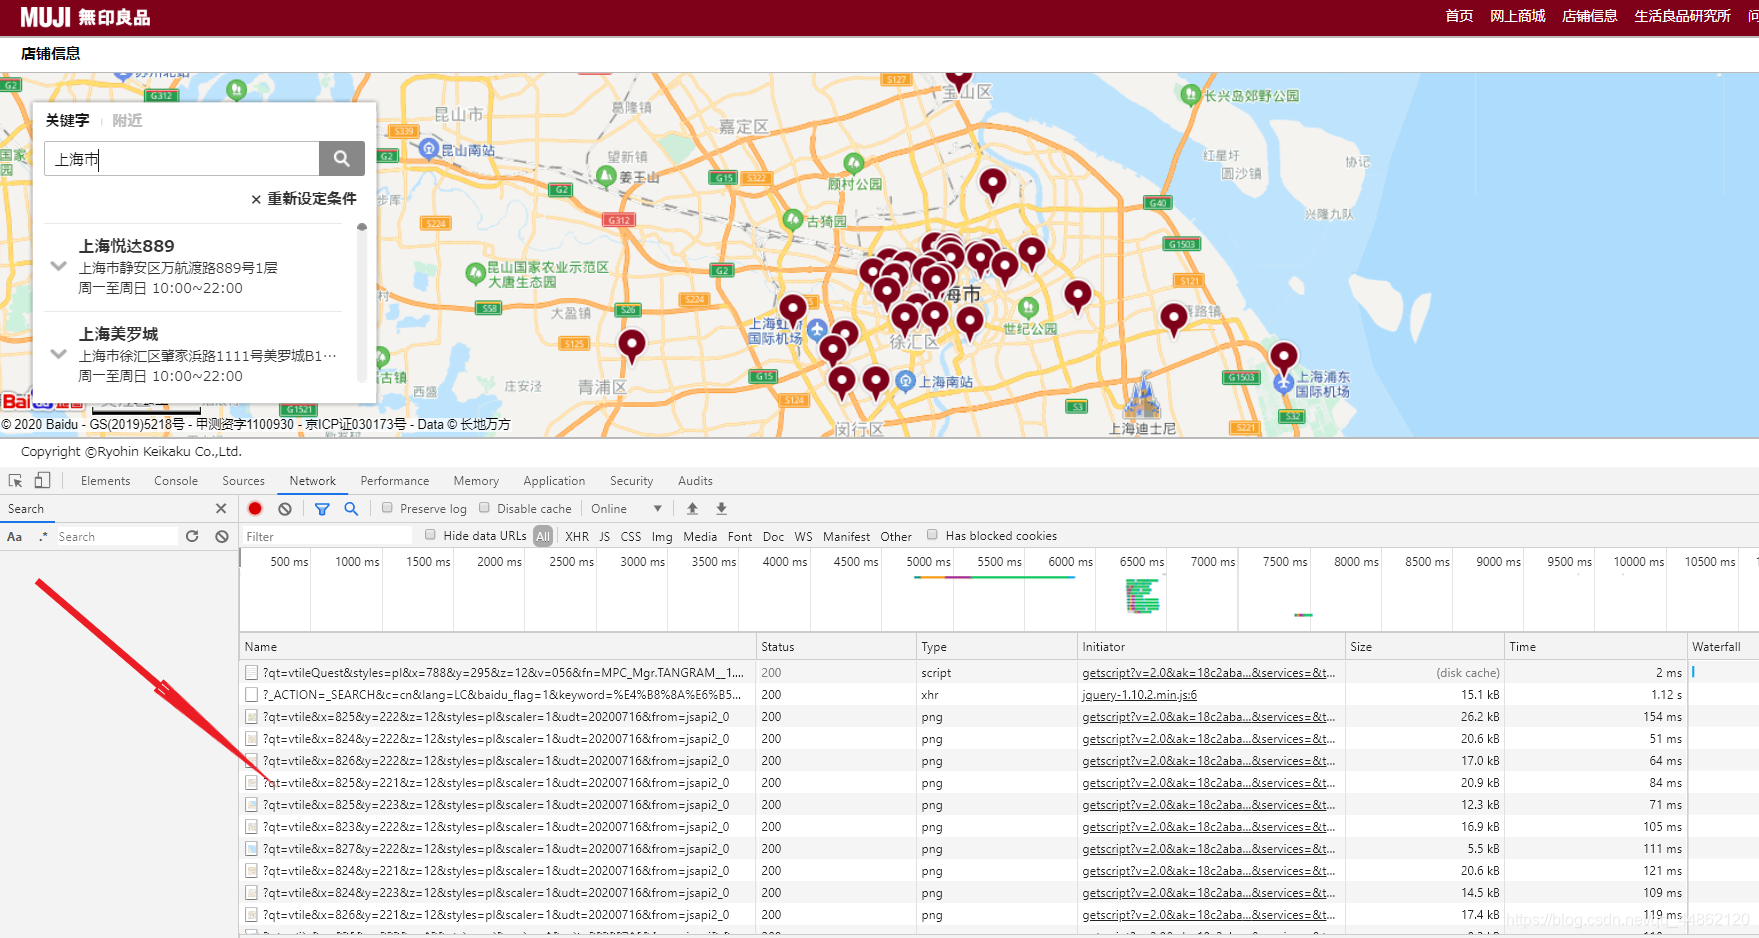Image resolution: width=1759 pixels, height=938 pixels.
Task: Click the 6500 ms request cluster in overview
Action: [1142, 596]
